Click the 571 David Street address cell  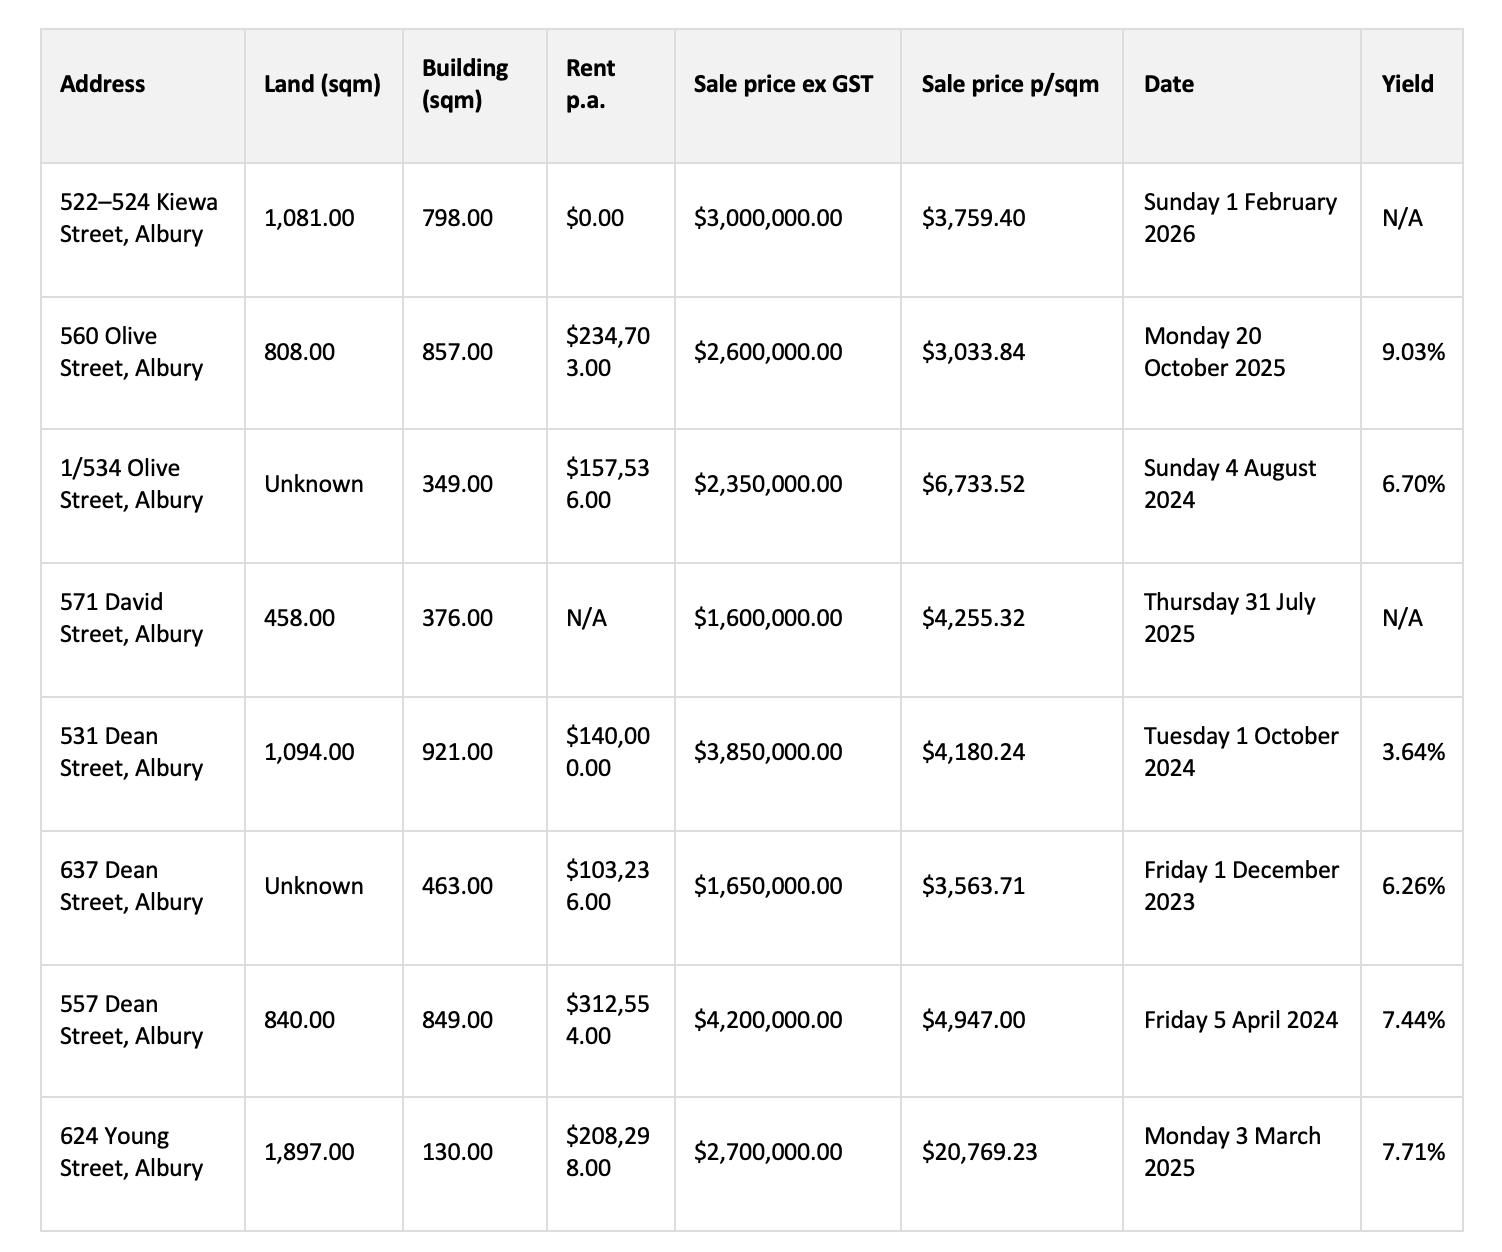[131, 618]
